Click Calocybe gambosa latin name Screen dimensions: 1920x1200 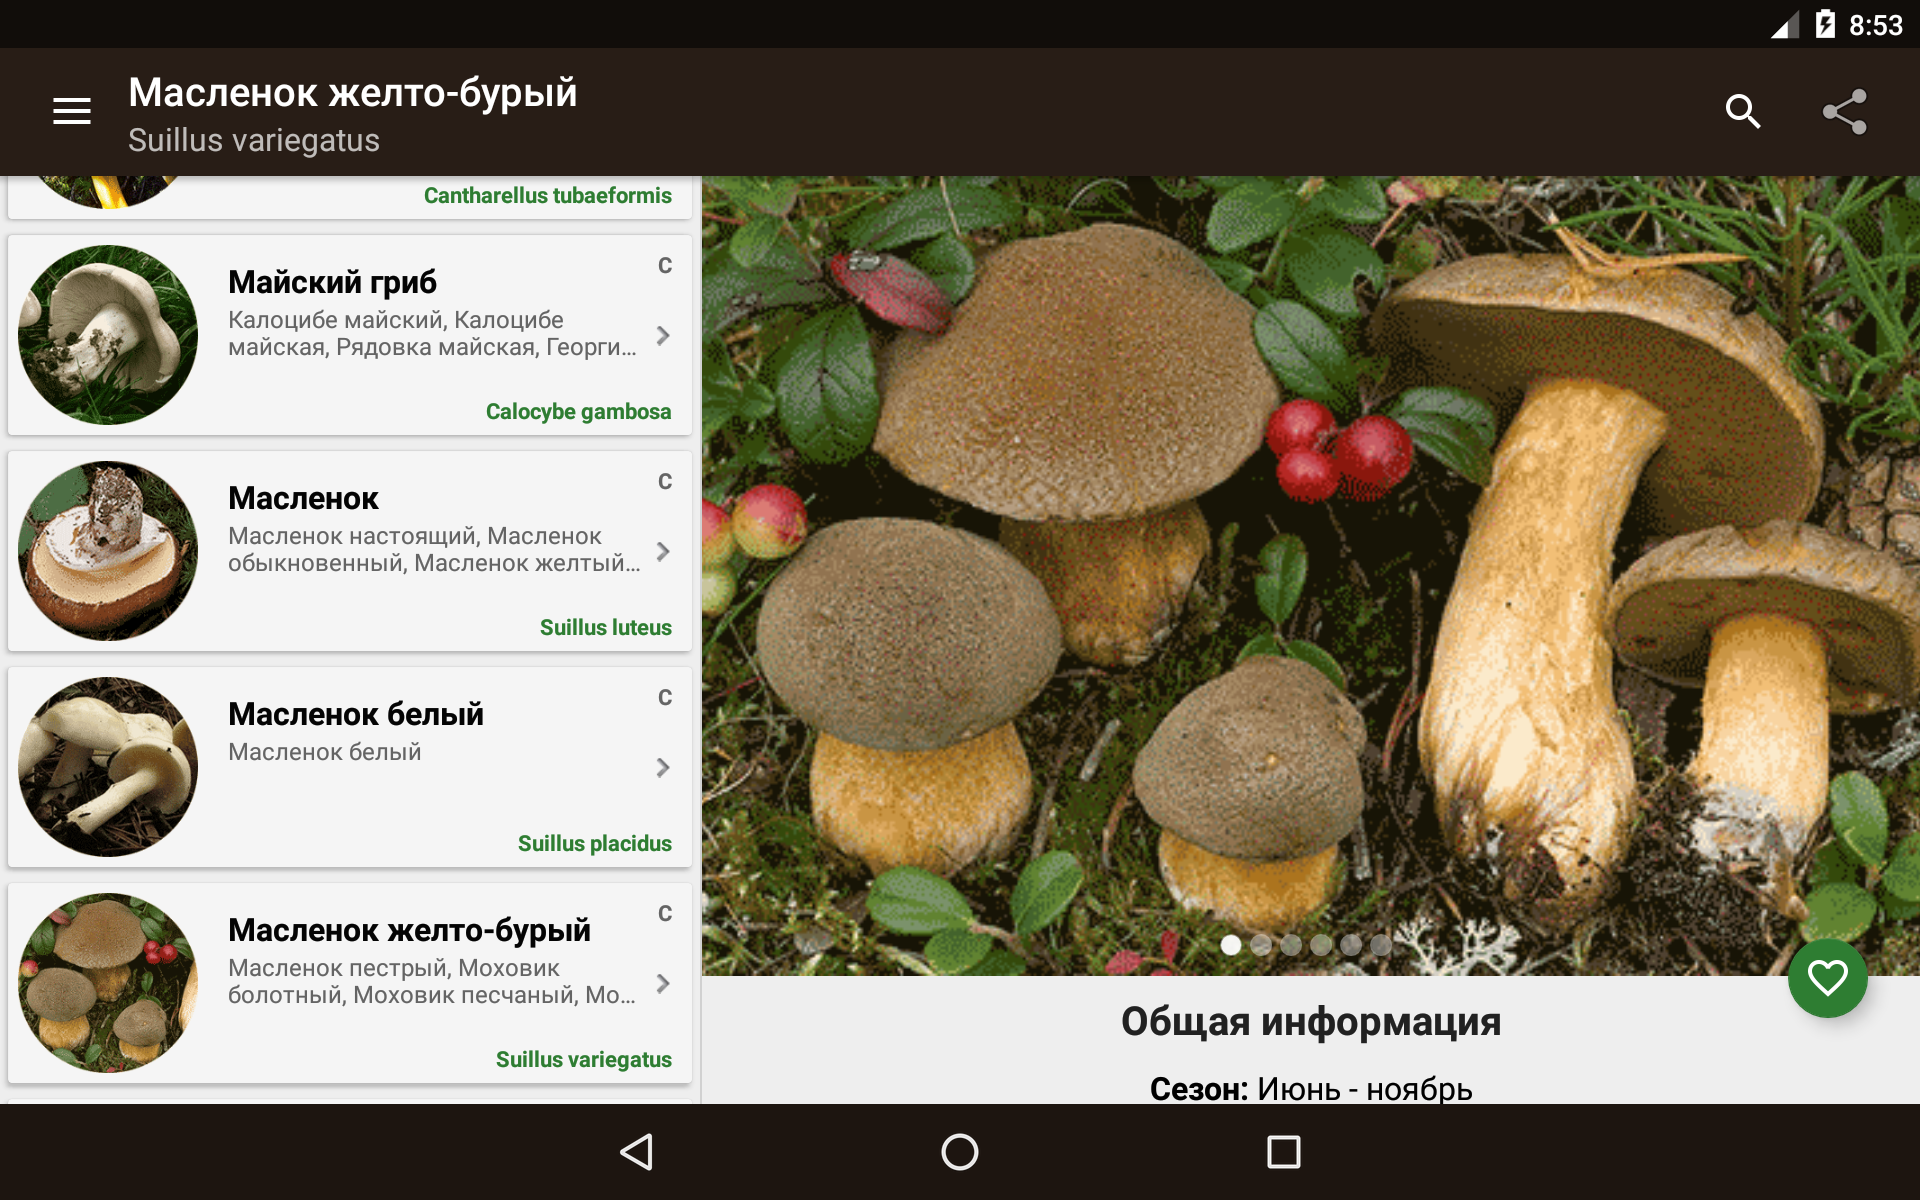point(578,412)
